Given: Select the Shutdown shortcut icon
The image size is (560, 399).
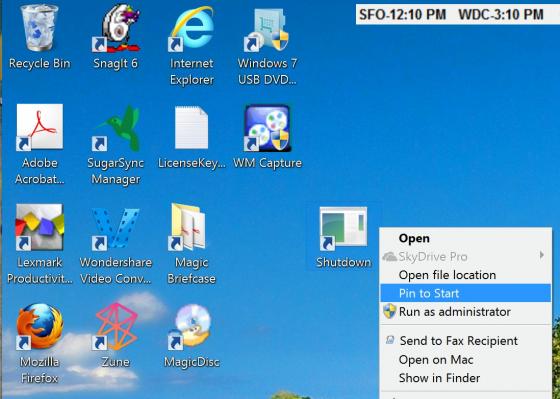Looking at the screenshot, I should pos(343,229).
